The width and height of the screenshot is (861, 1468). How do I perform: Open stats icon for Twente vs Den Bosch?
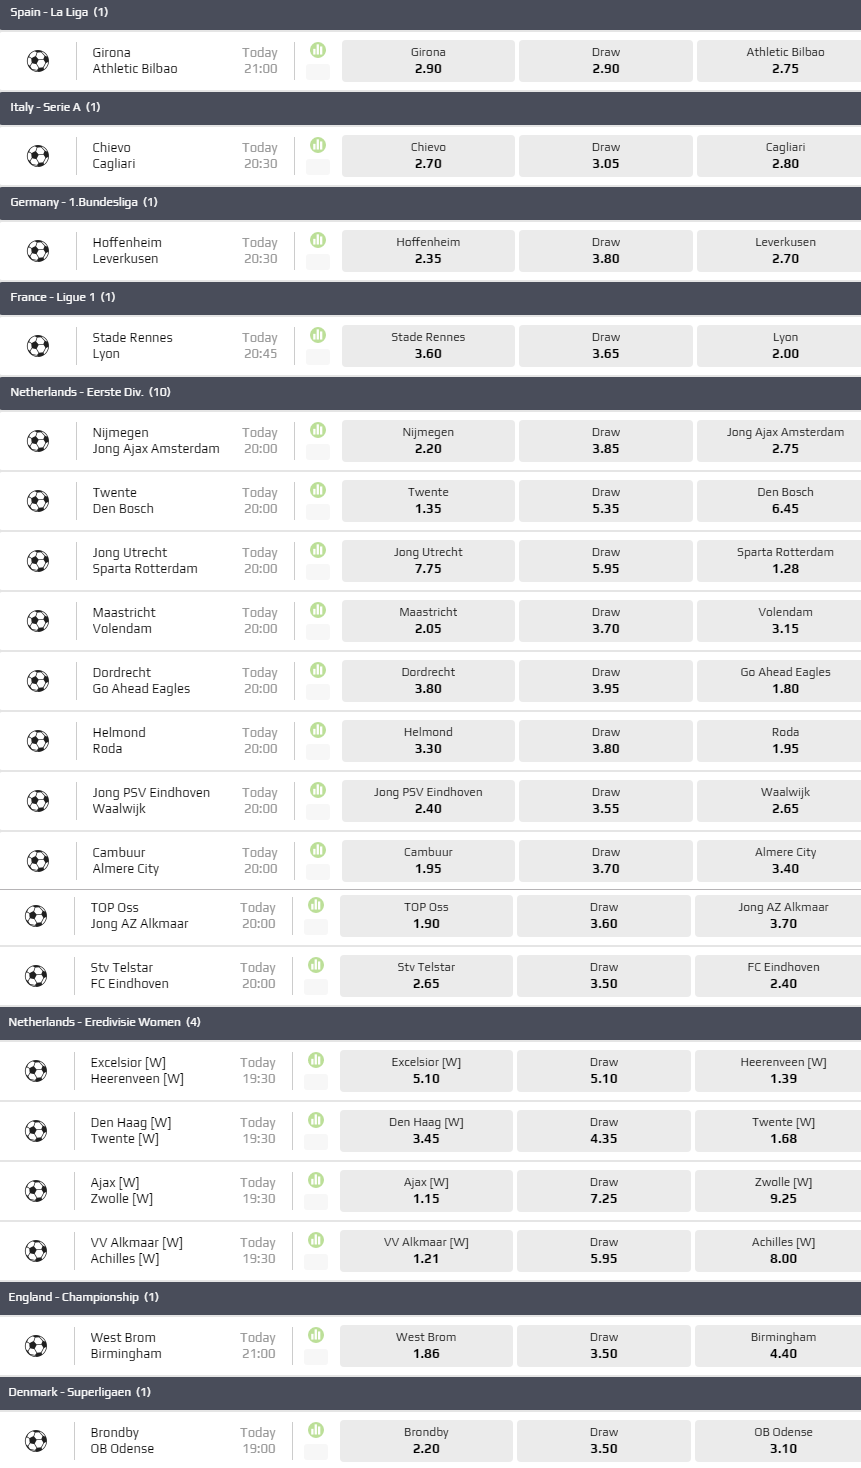318,490
